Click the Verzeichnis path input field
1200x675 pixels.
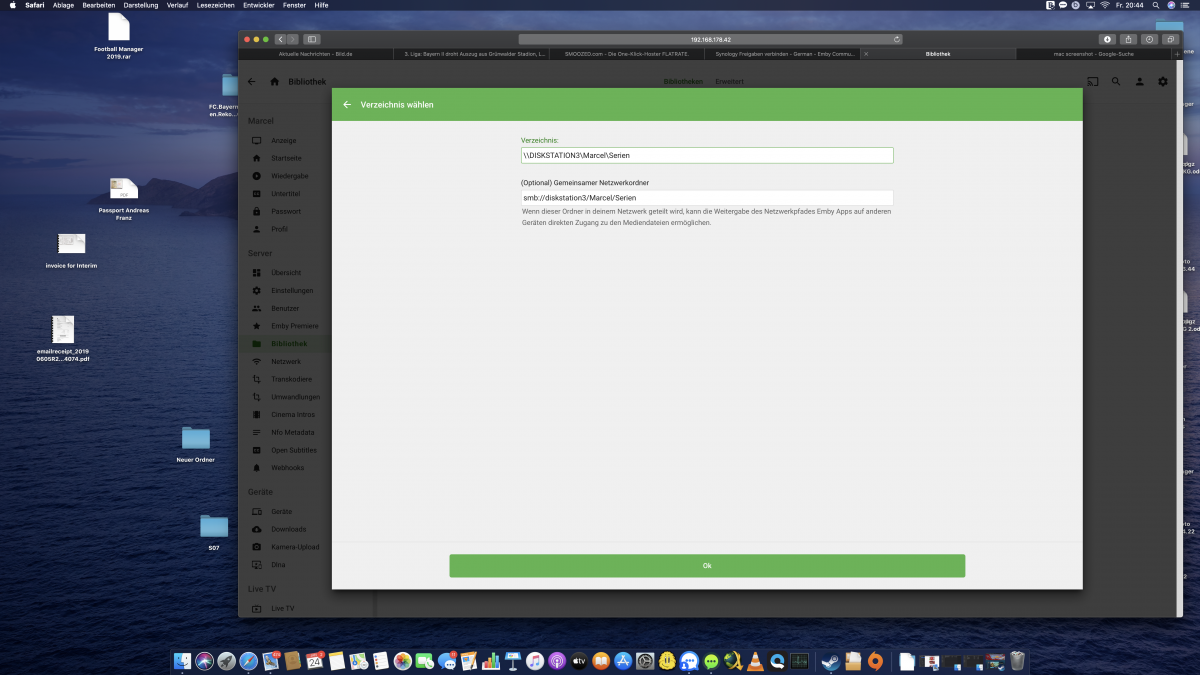[707, 155]
